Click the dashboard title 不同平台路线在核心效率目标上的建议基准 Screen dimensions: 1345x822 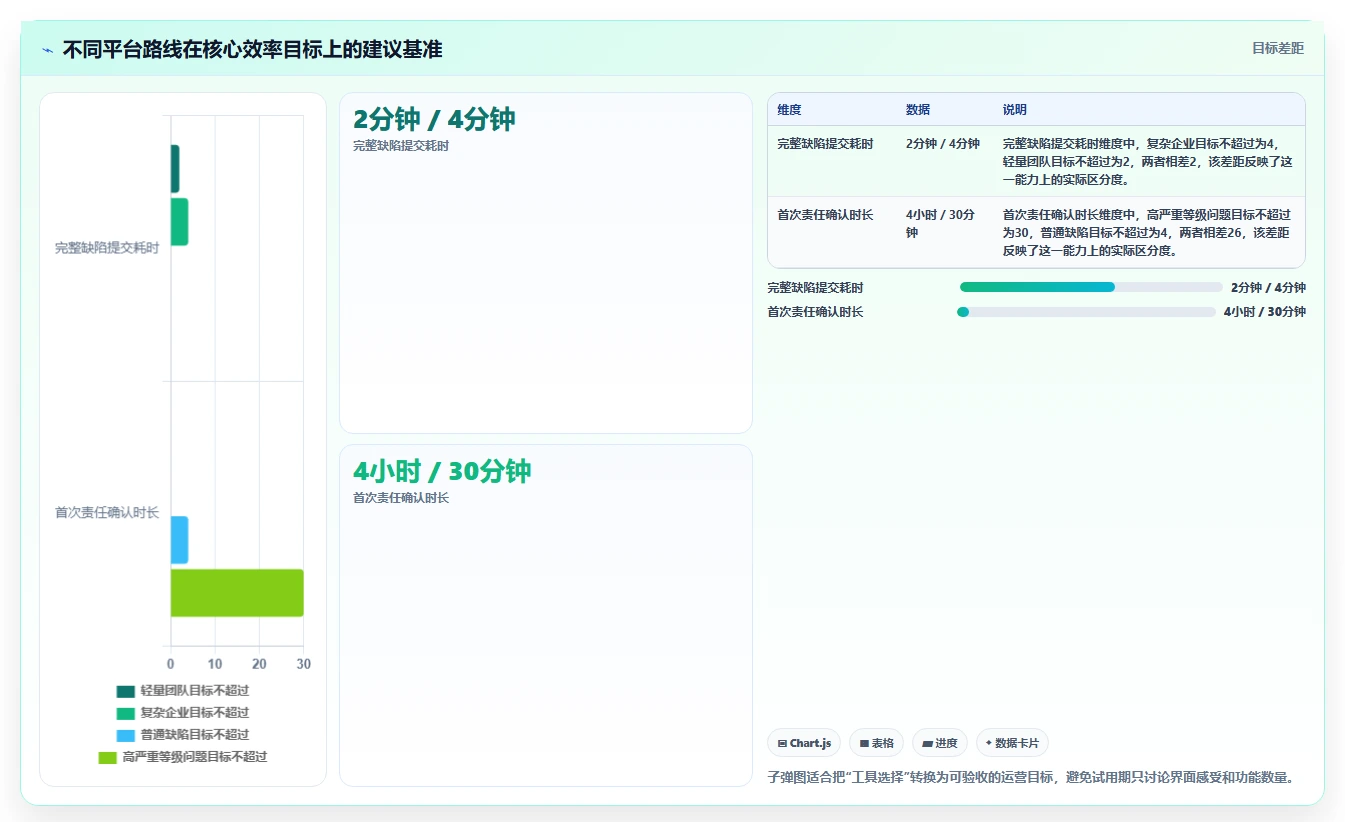click(252, 49)
